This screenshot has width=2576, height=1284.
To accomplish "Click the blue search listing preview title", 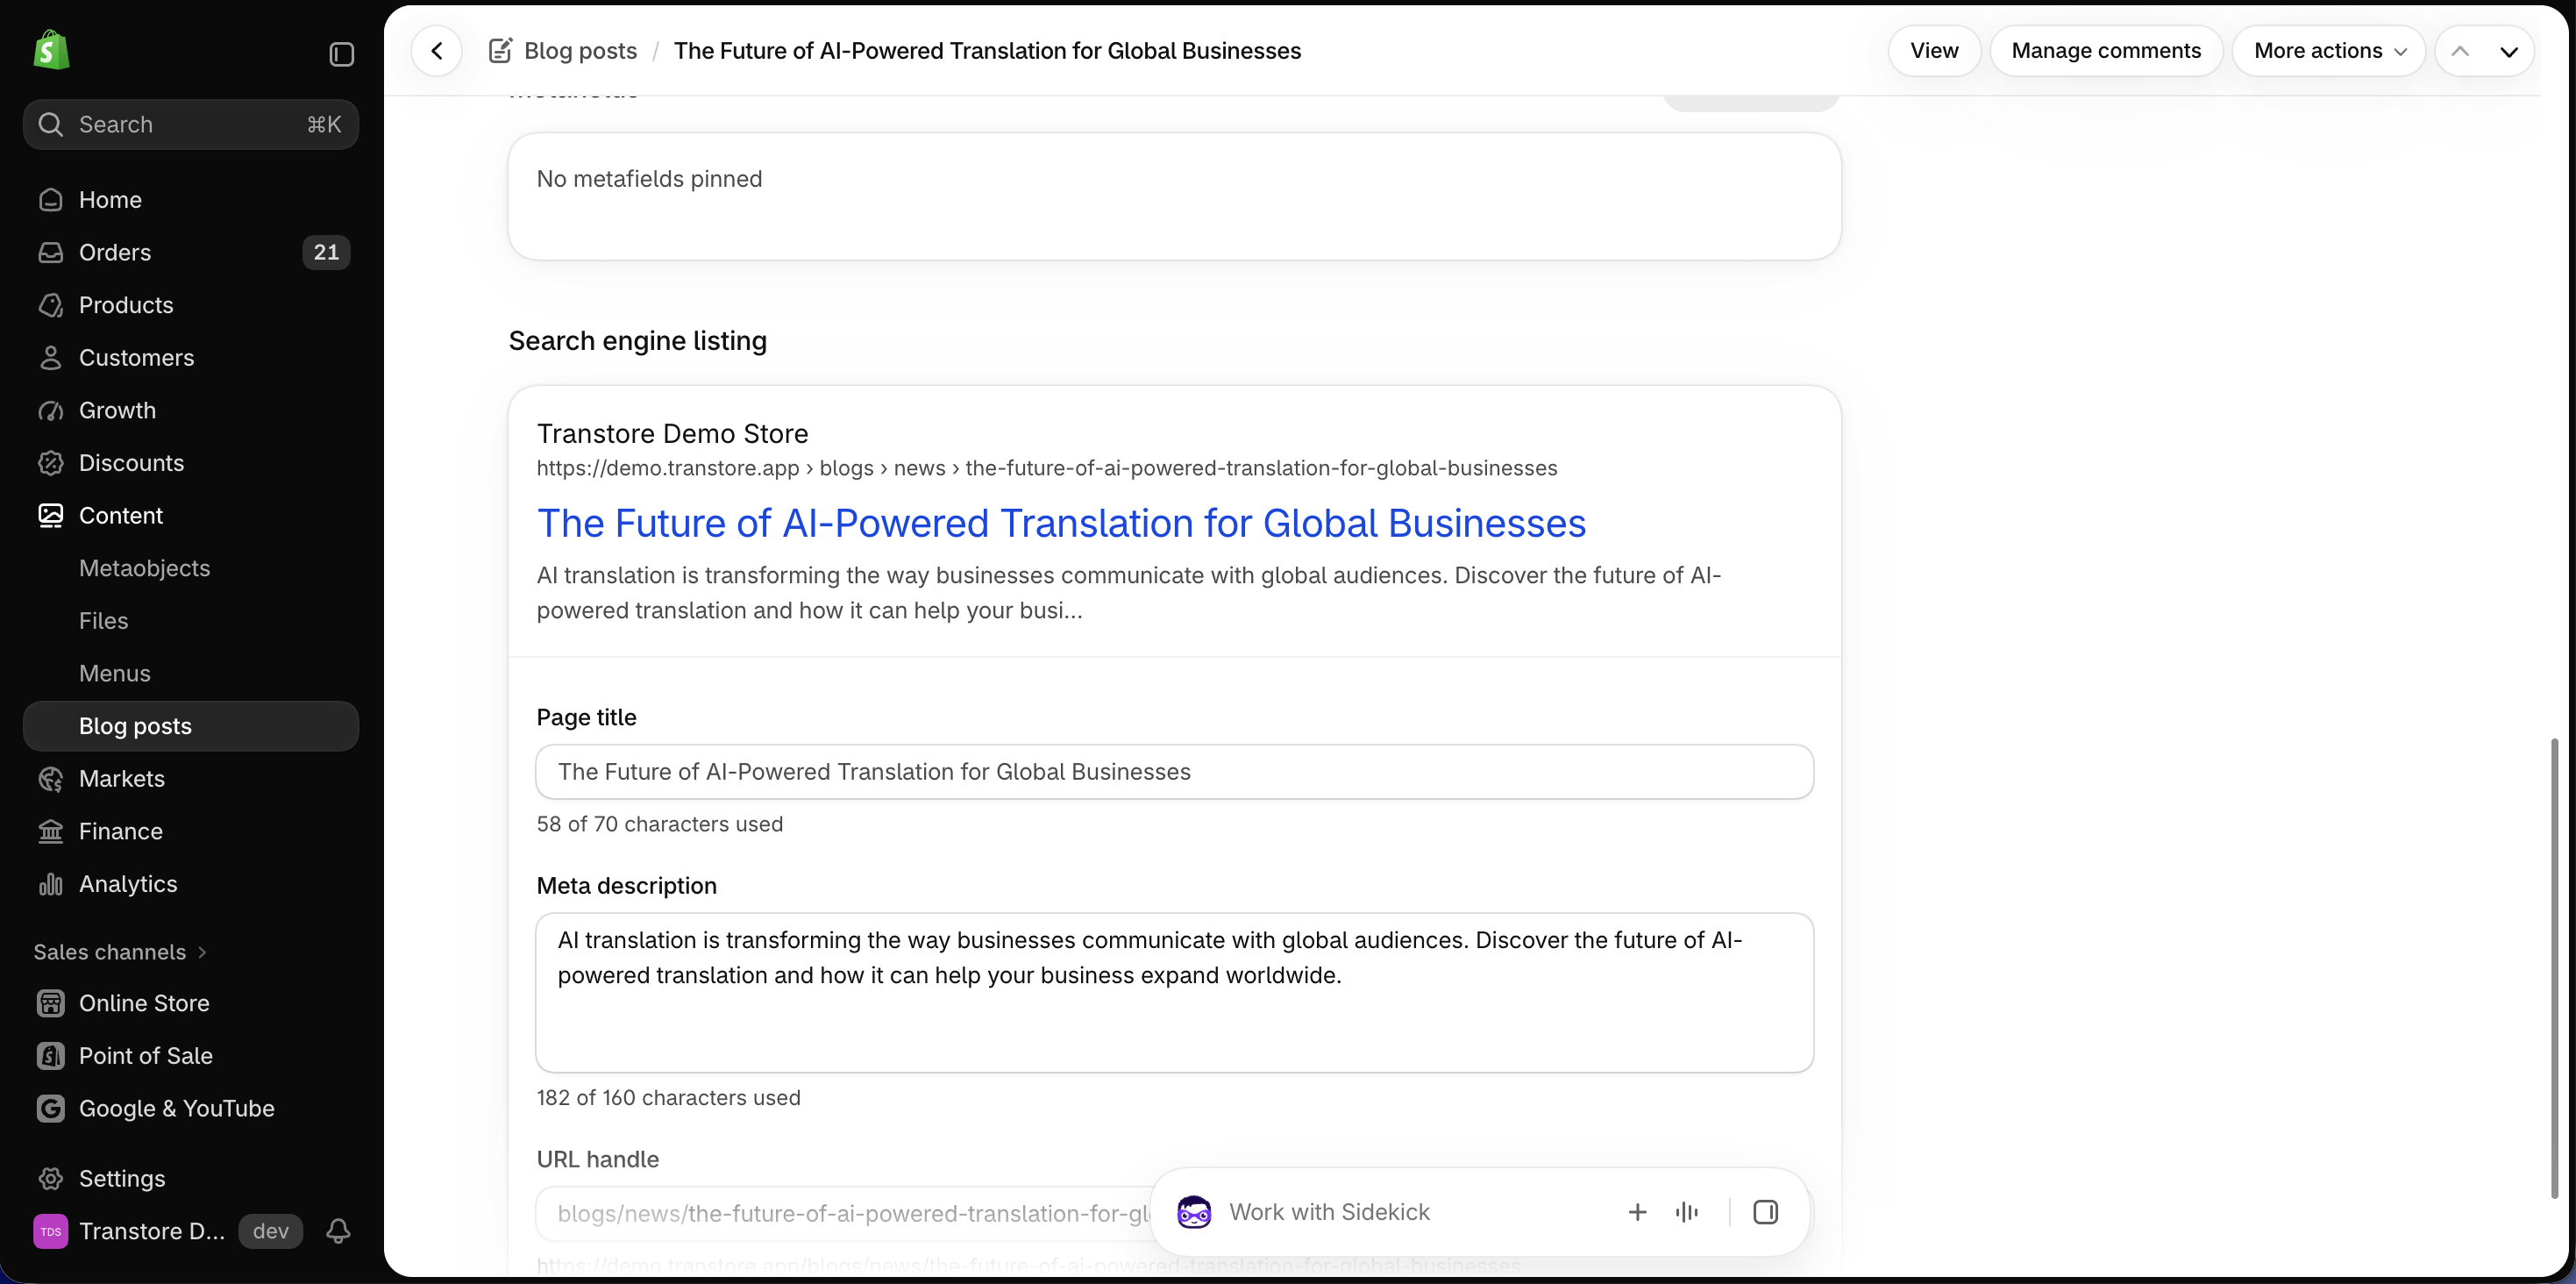I will (x=1061, y=523).
